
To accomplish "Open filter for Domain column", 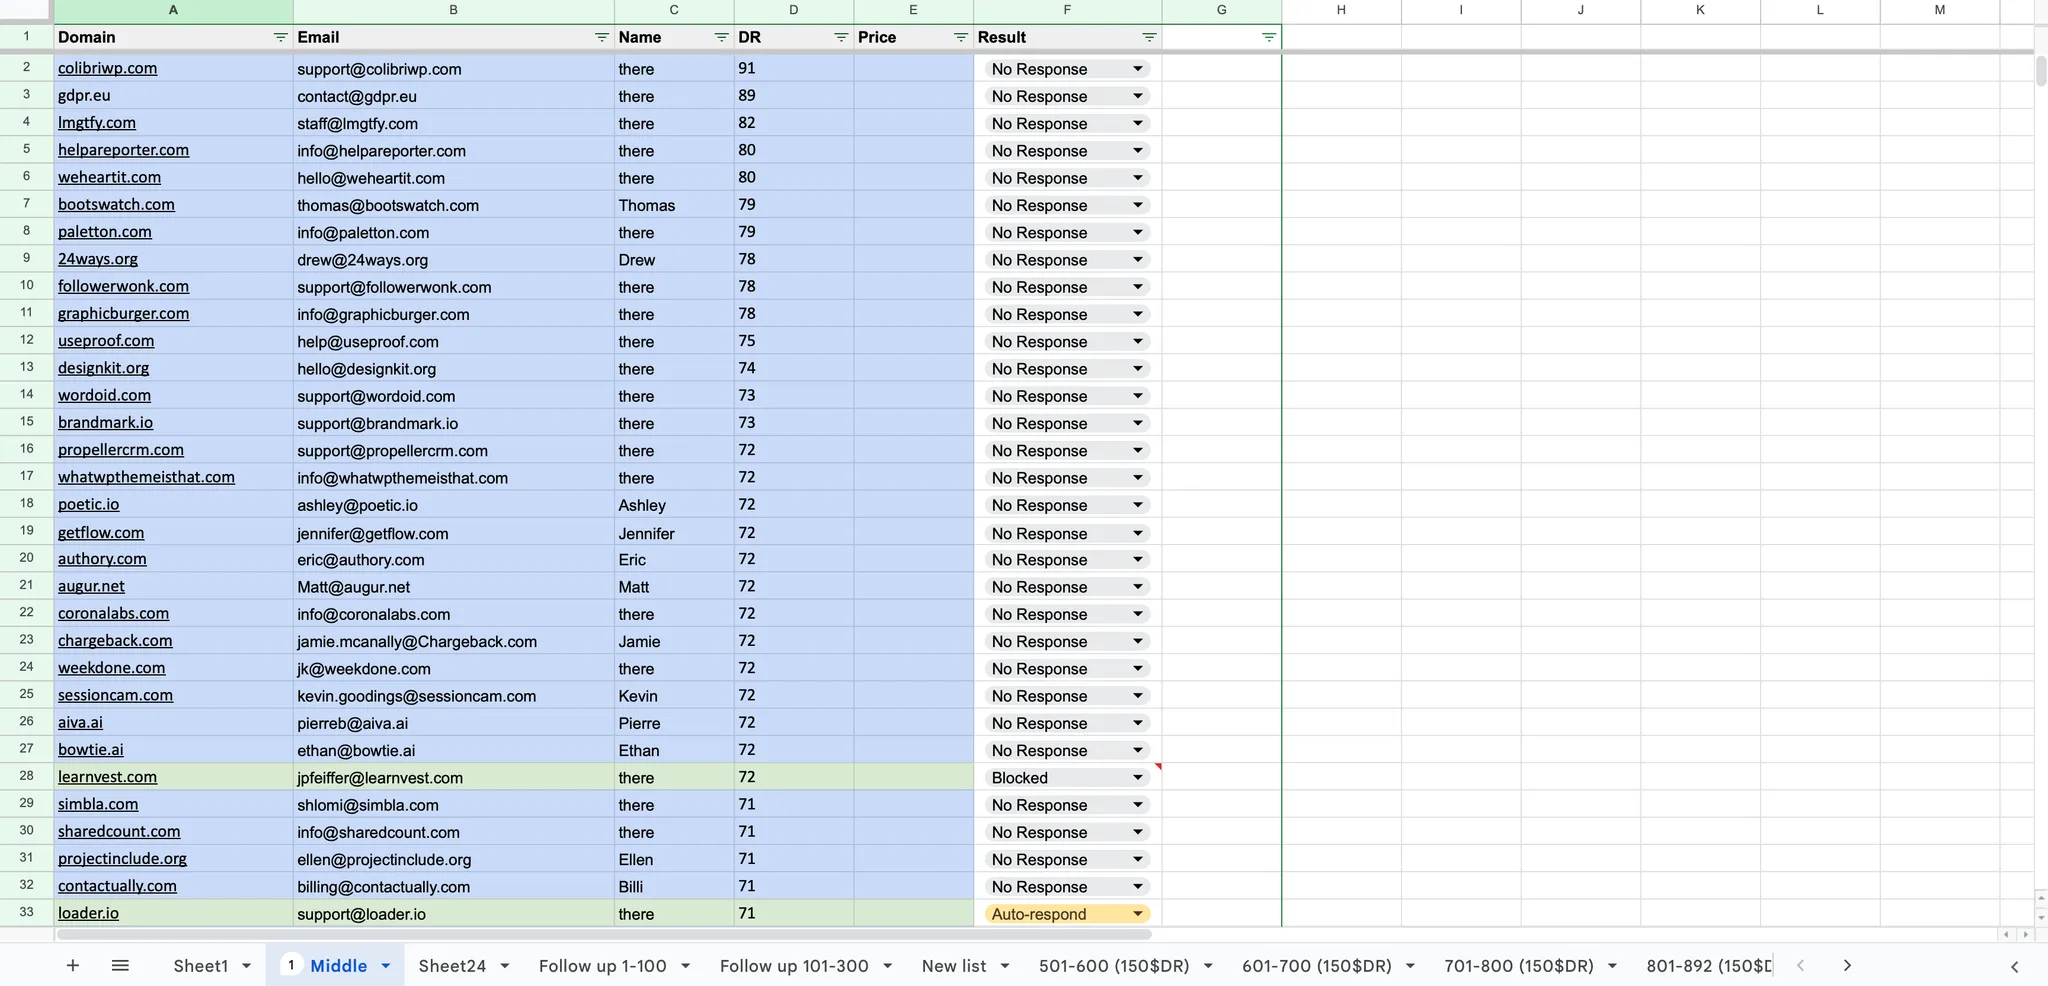I will pyautogui.click(x=280, y=37).
